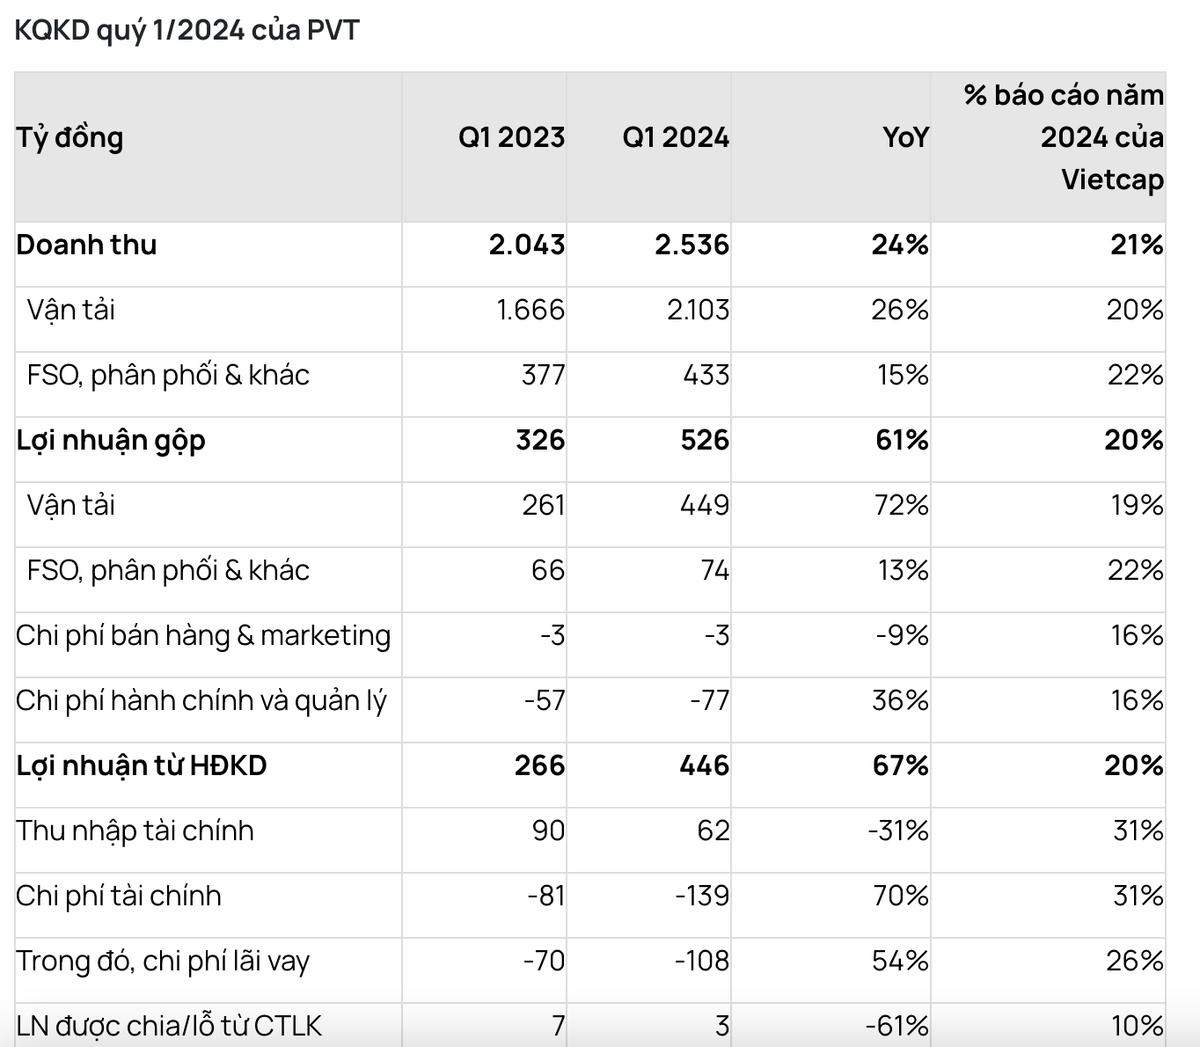The height and width of the screenshot is (1047, 1200).
Task: Select the 'Tỷ đồng' column header
Action: pos(70,137)
